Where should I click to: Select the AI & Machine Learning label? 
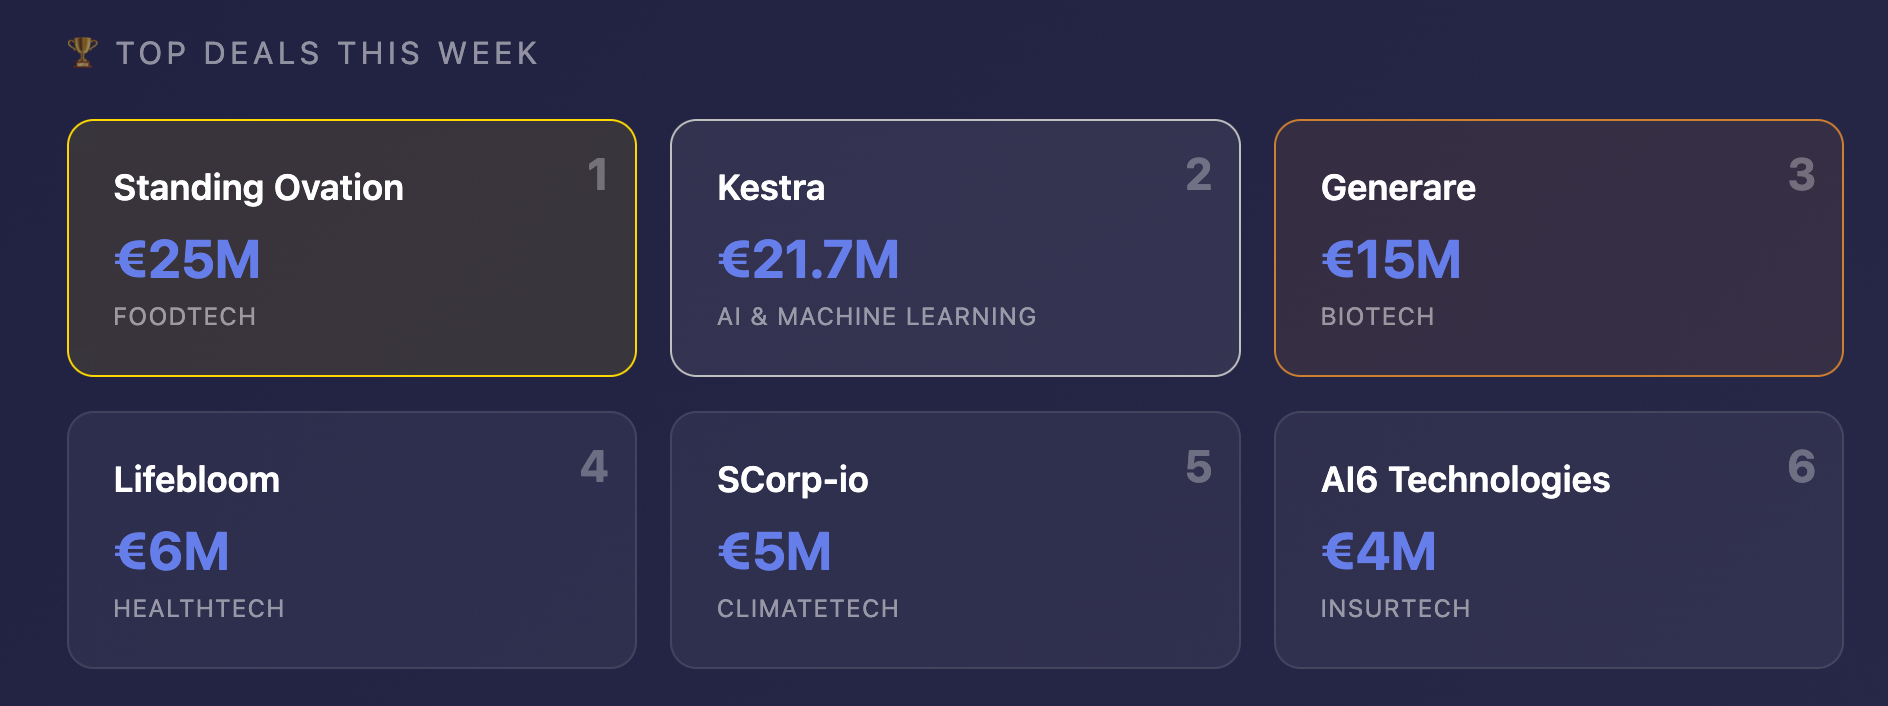coord(876,317)
